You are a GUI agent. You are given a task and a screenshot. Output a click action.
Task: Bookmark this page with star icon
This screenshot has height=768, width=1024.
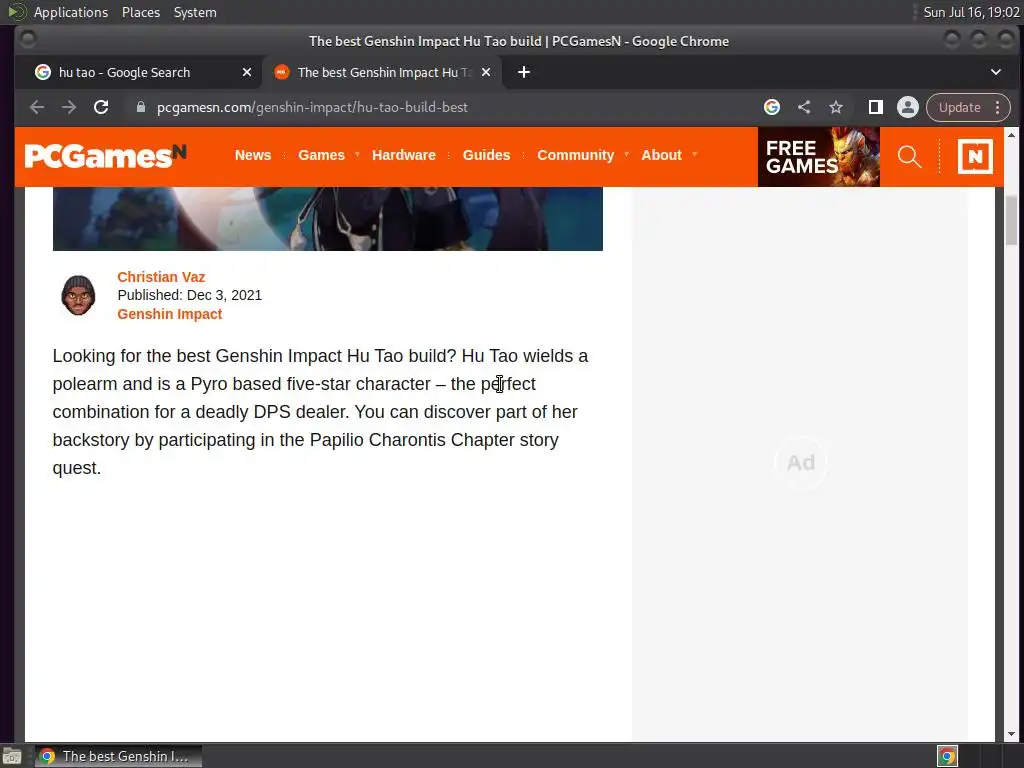(836, 107)
